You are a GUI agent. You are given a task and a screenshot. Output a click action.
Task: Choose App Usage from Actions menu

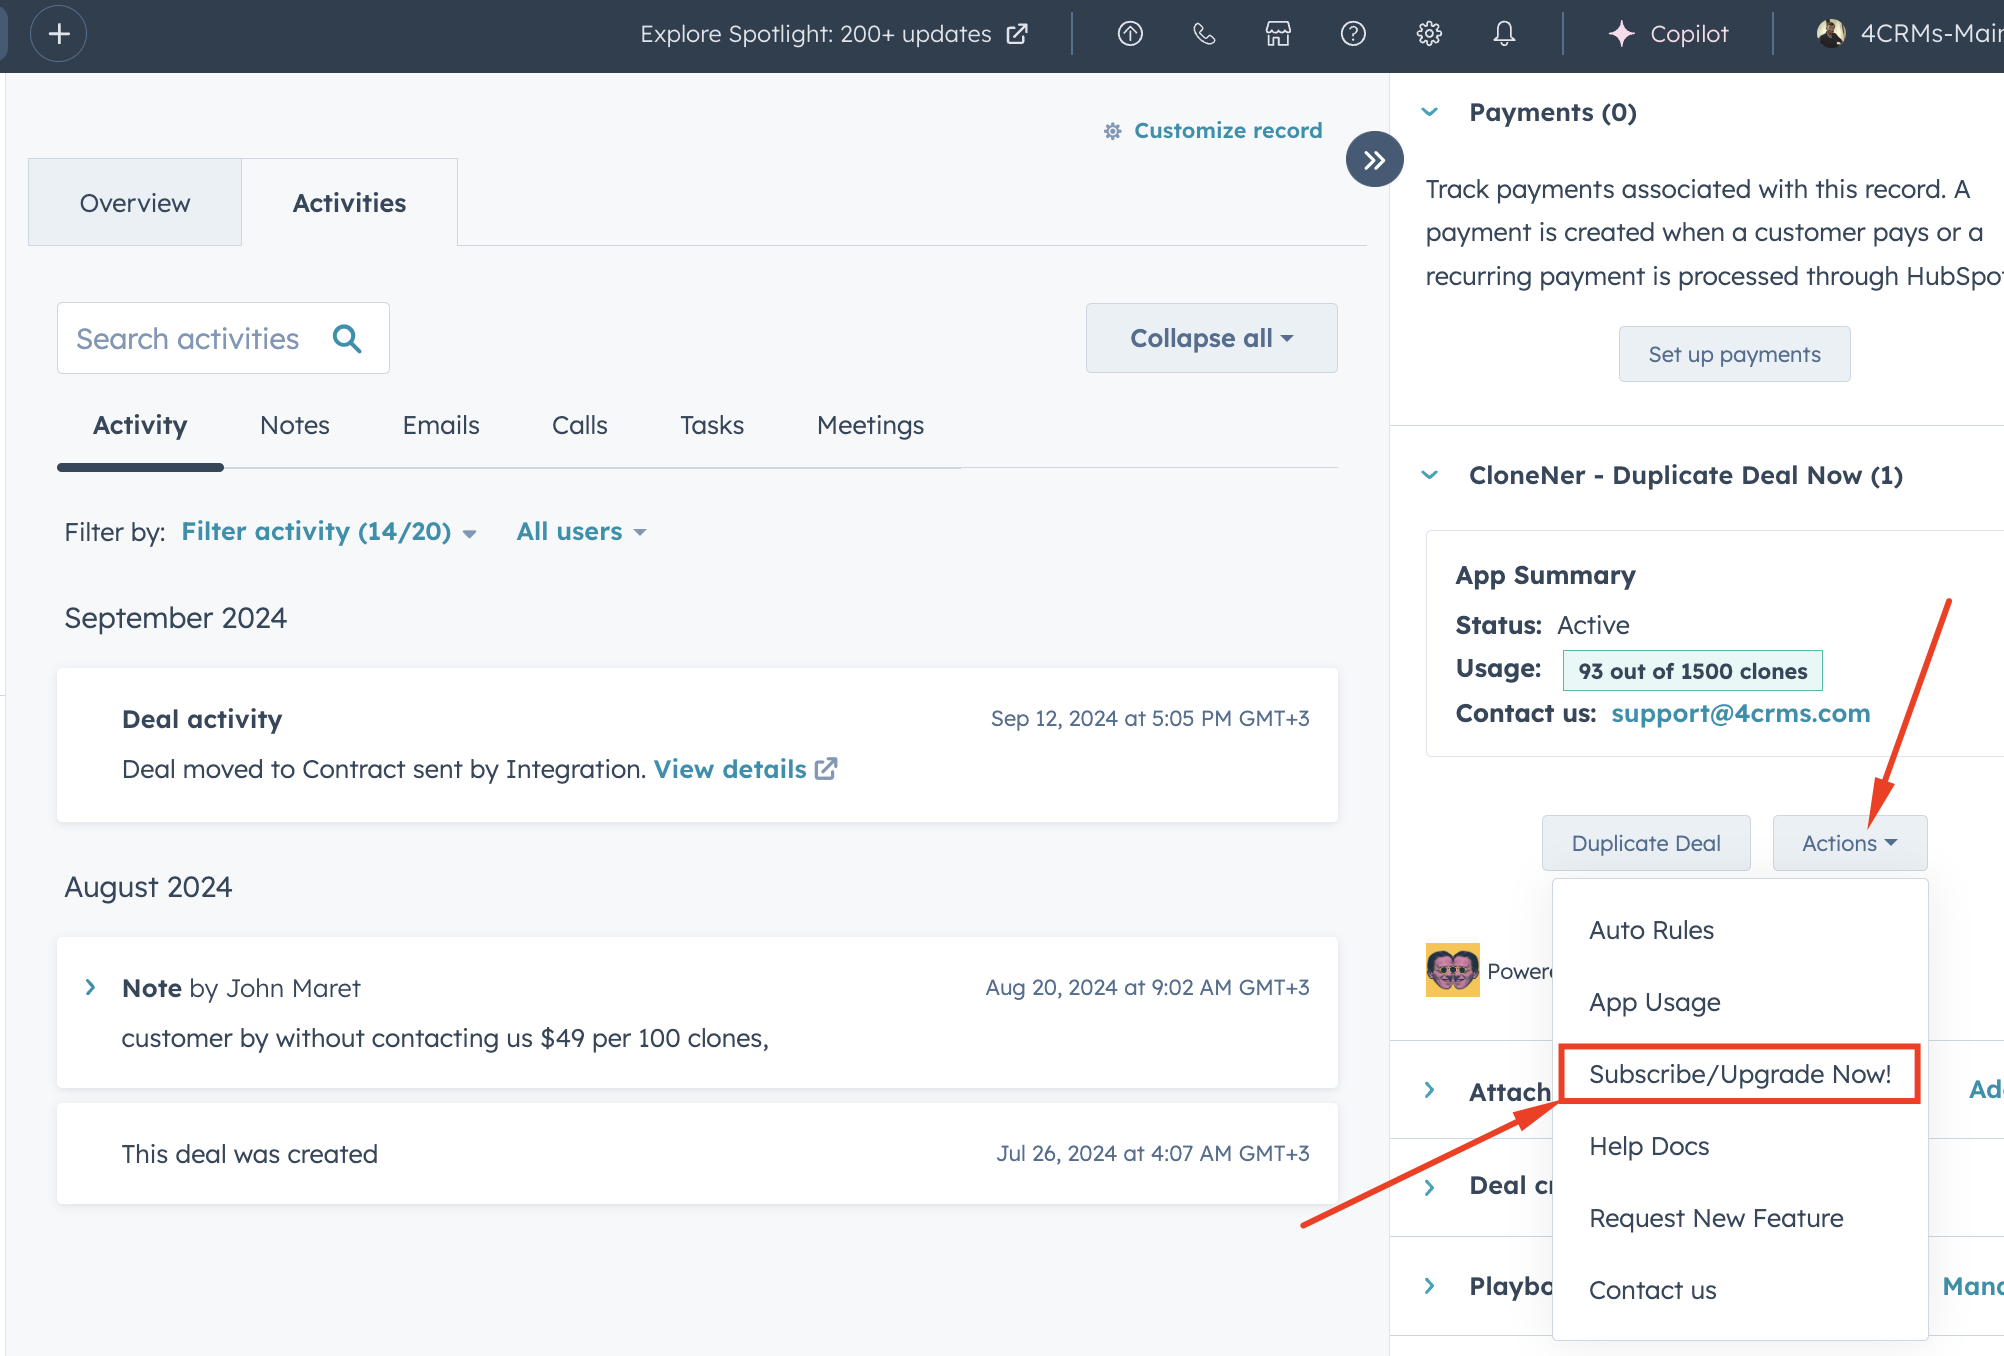point(1655,1002)
